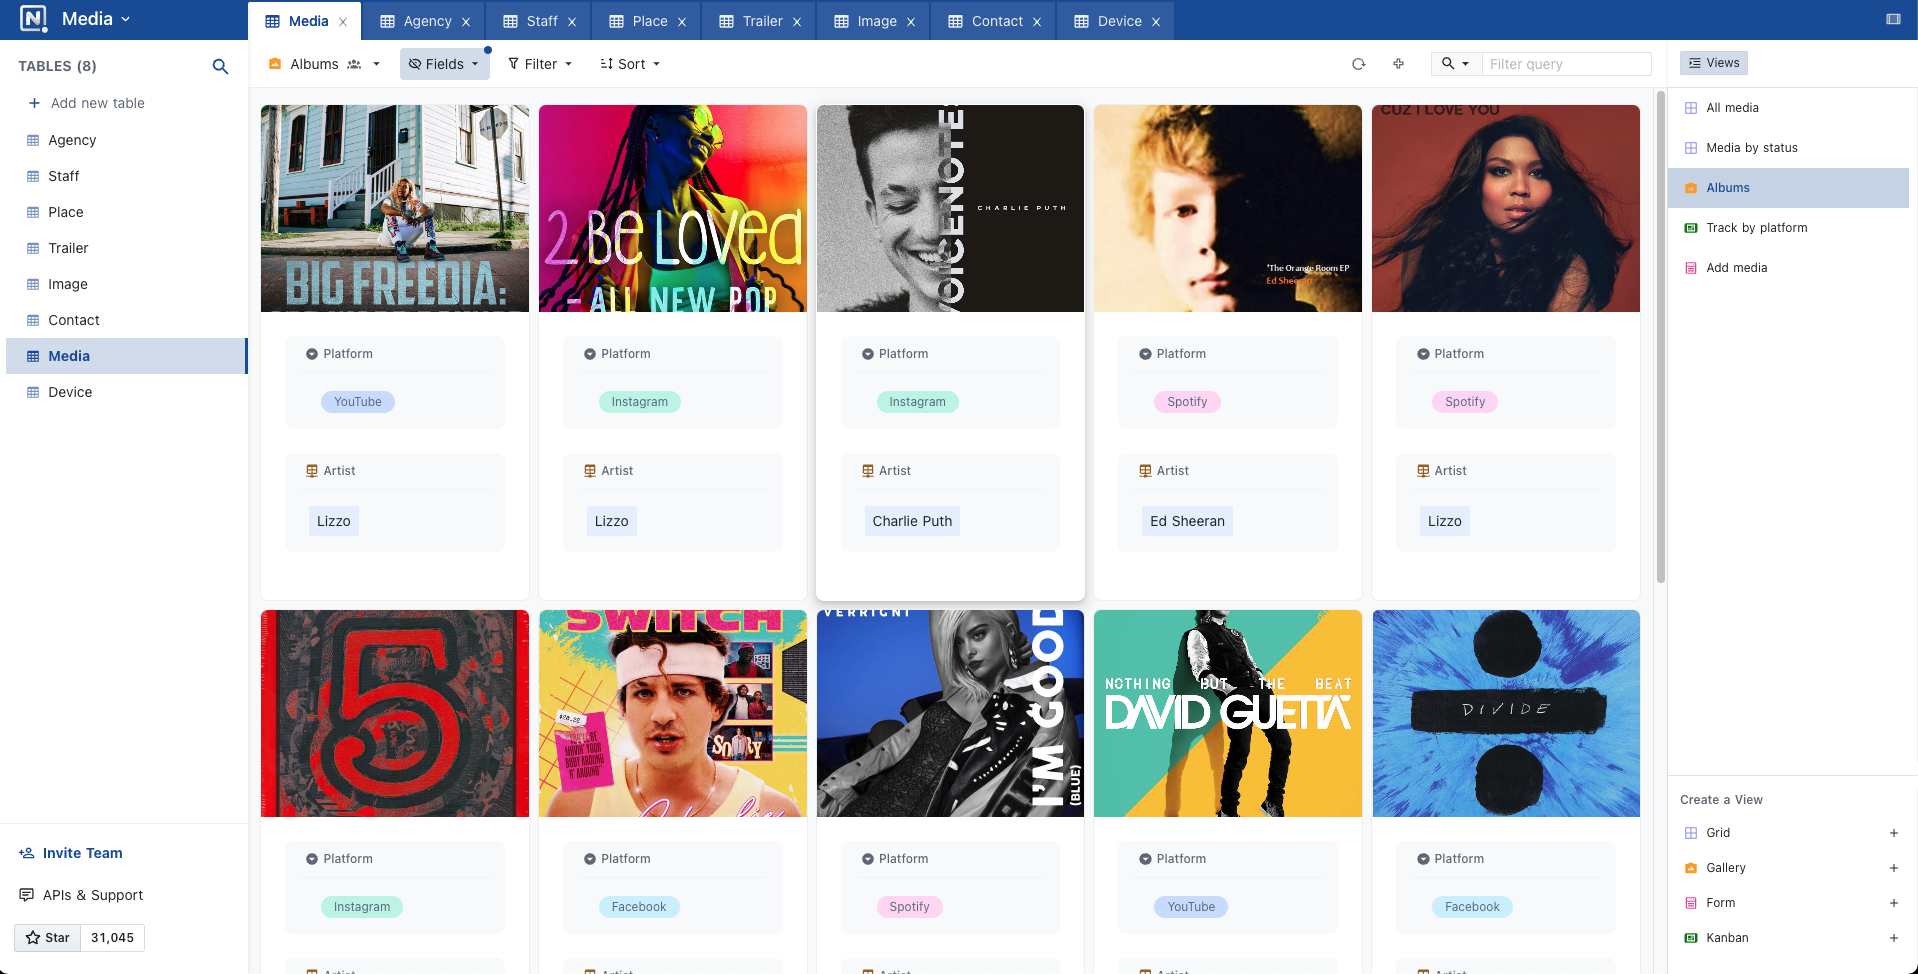Viewport: 1918px width, 974px height.
Task: Close the Place tab
Action: [x=682, y=22]
